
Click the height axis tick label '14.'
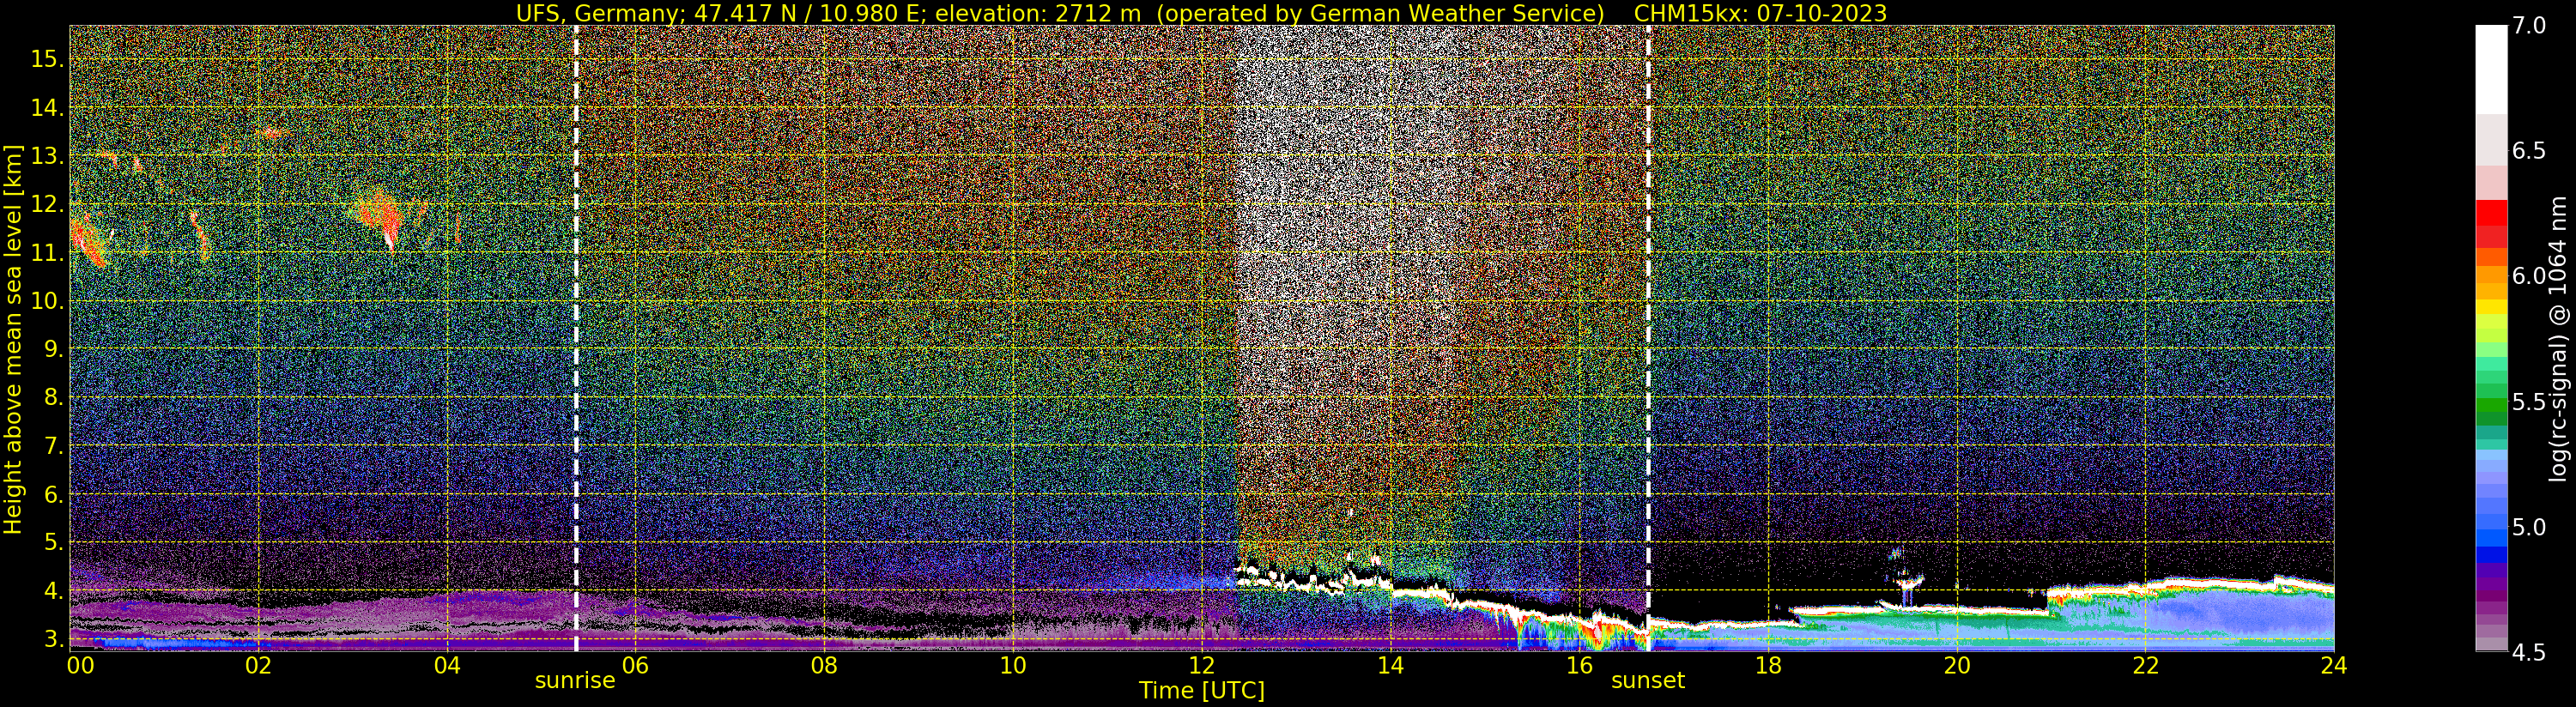(x=47, y=107)
